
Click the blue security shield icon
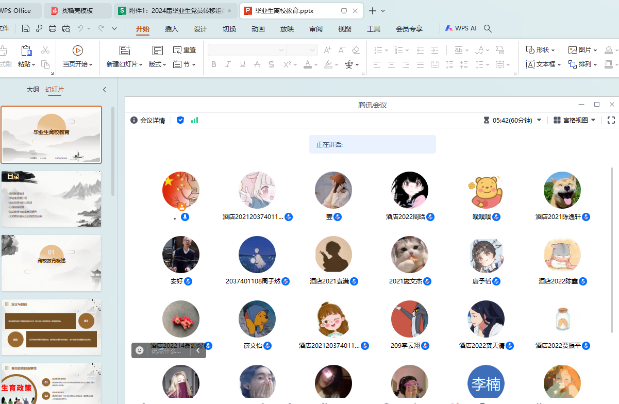tap(180, 120)
